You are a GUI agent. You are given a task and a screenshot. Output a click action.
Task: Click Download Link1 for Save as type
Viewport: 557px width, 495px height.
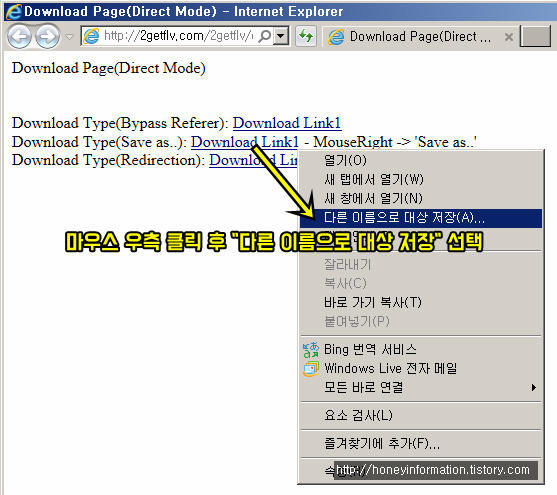(245, 142)
